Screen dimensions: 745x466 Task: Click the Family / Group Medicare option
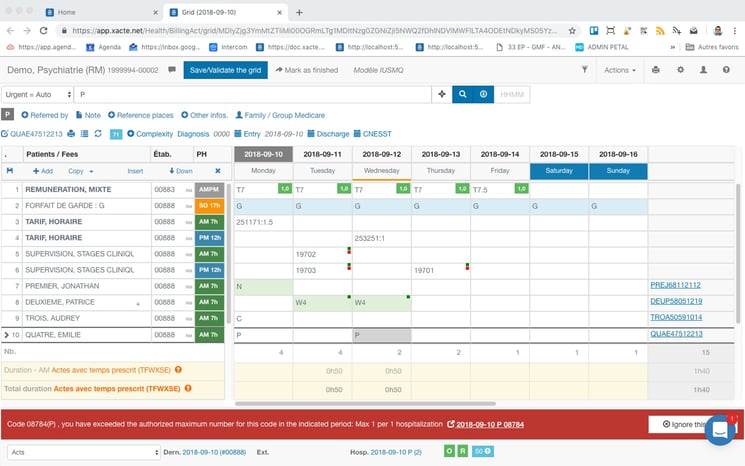[280, 115]
